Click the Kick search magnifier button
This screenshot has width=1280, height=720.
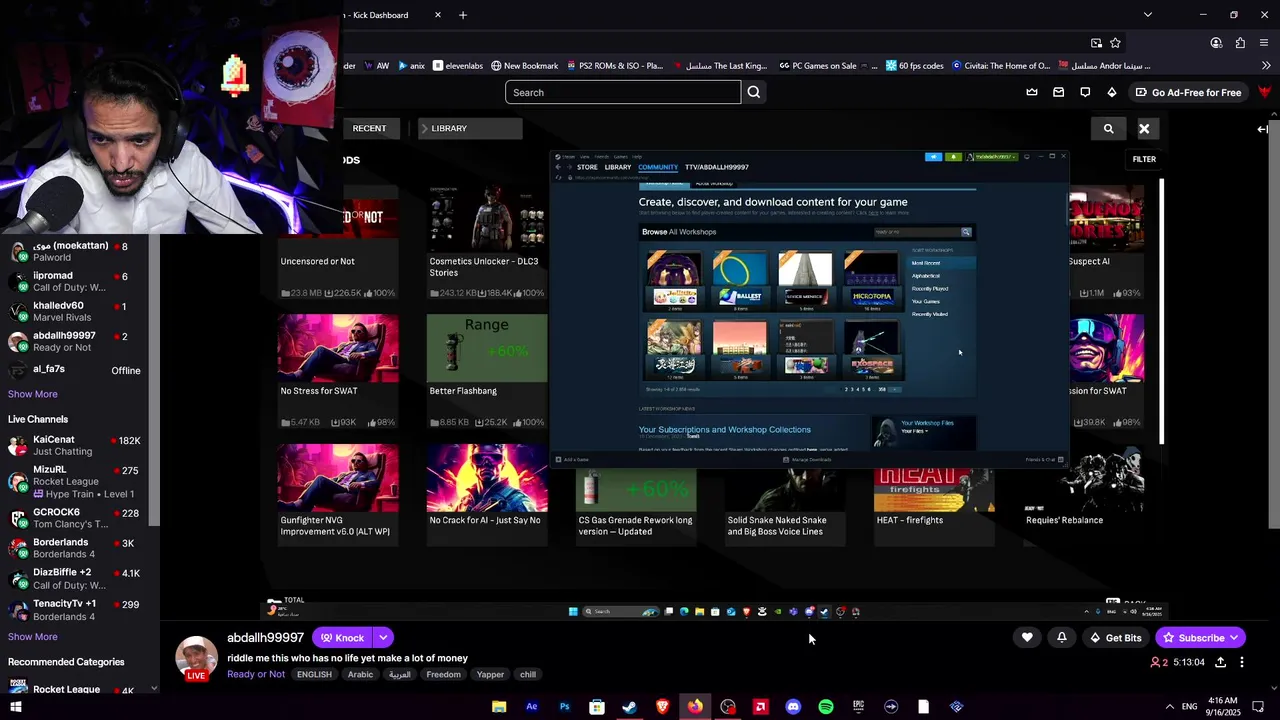(x=754, y=92)
